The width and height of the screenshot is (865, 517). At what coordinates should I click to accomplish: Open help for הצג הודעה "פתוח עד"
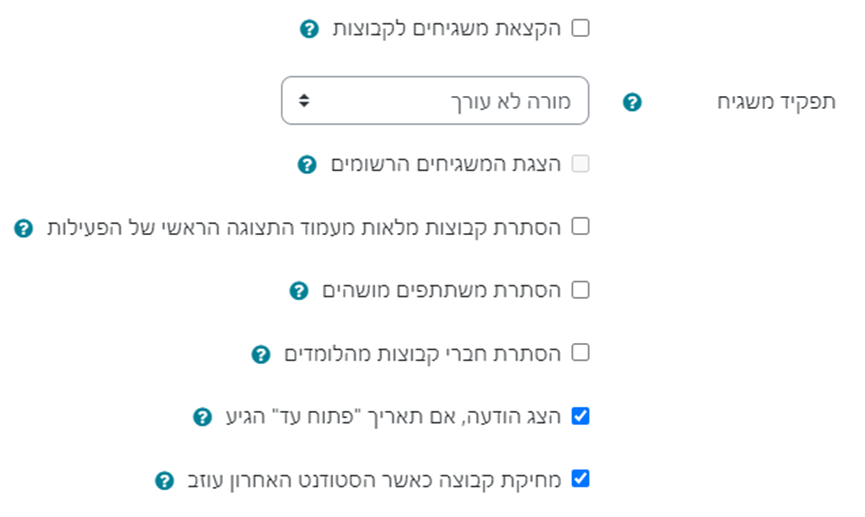pyautogui.click(x=201, y=416)
